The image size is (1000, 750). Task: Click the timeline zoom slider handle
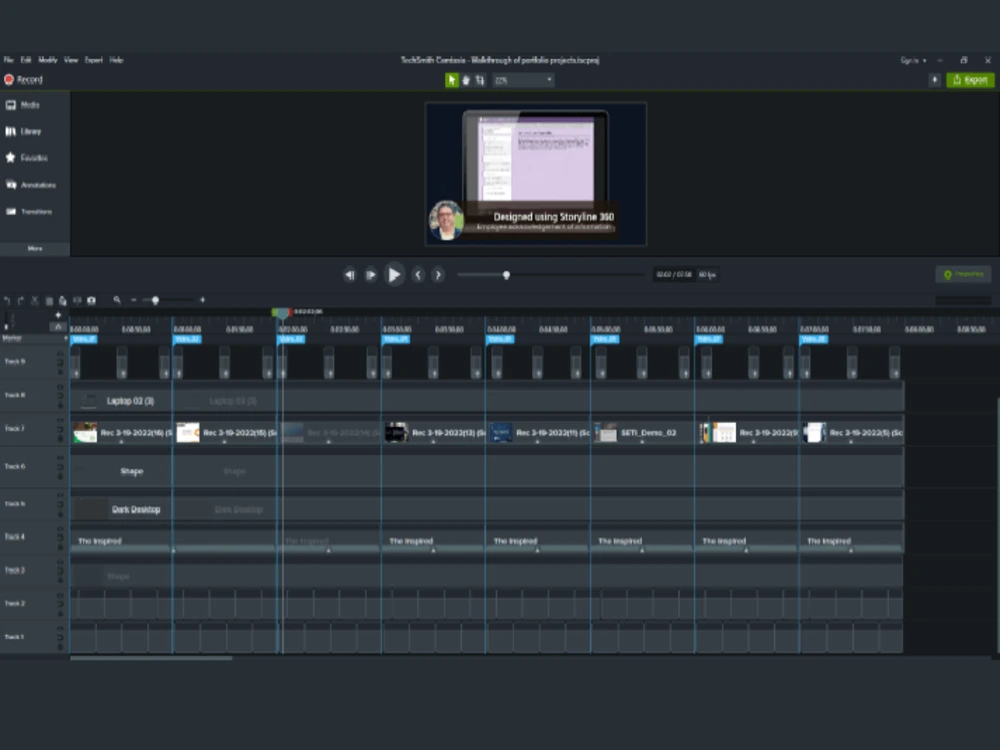(x=155, y=300)
